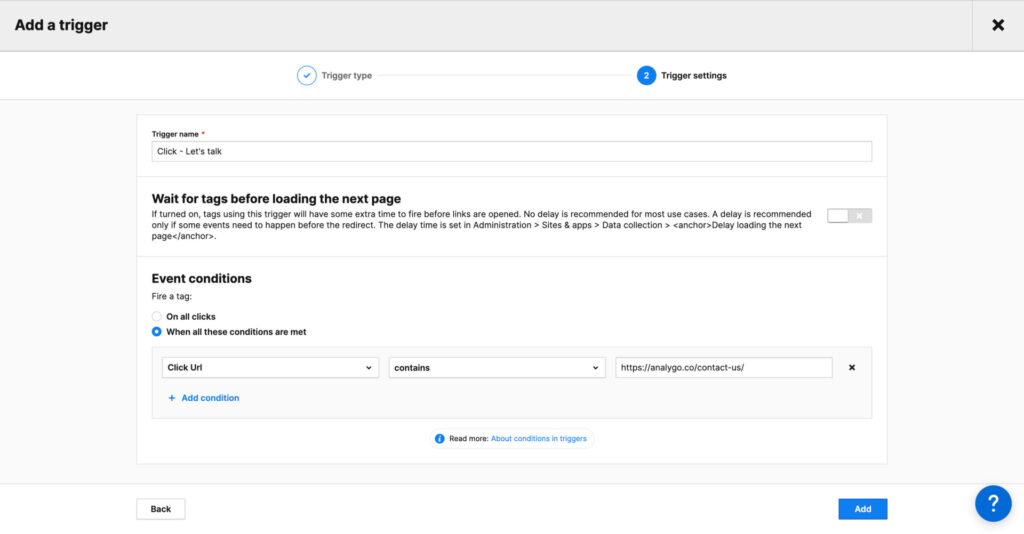Focus the Trigger name text field
This screenshot has width=1024, height=534.
pos(511,151)
